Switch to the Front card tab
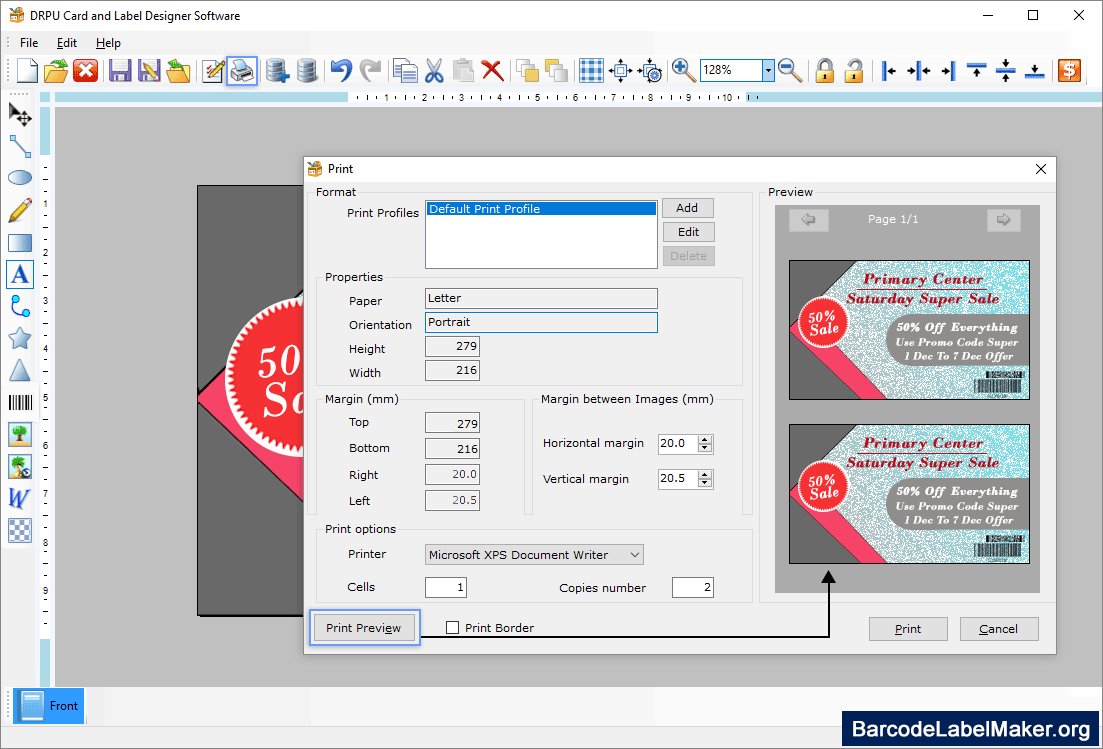Screen dimensions: 1103x749 (49, 705)
